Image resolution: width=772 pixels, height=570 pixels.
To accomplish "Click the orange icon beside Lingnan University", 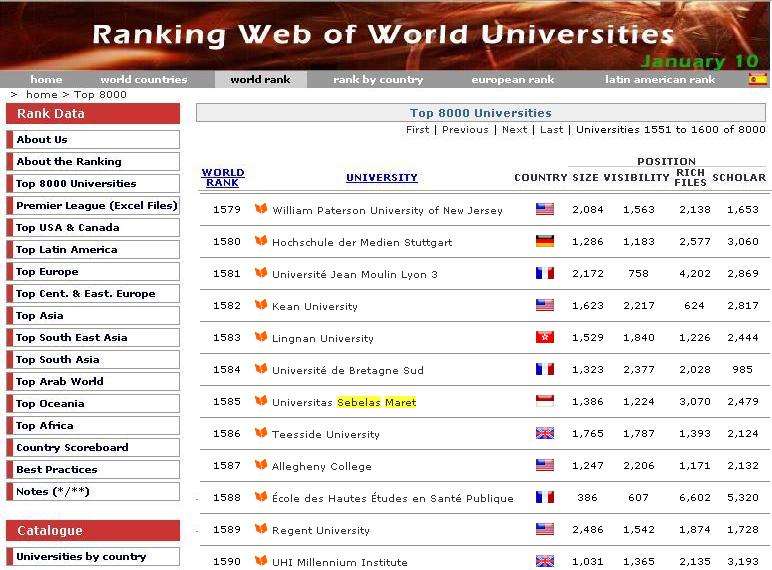I will point(261,337).
